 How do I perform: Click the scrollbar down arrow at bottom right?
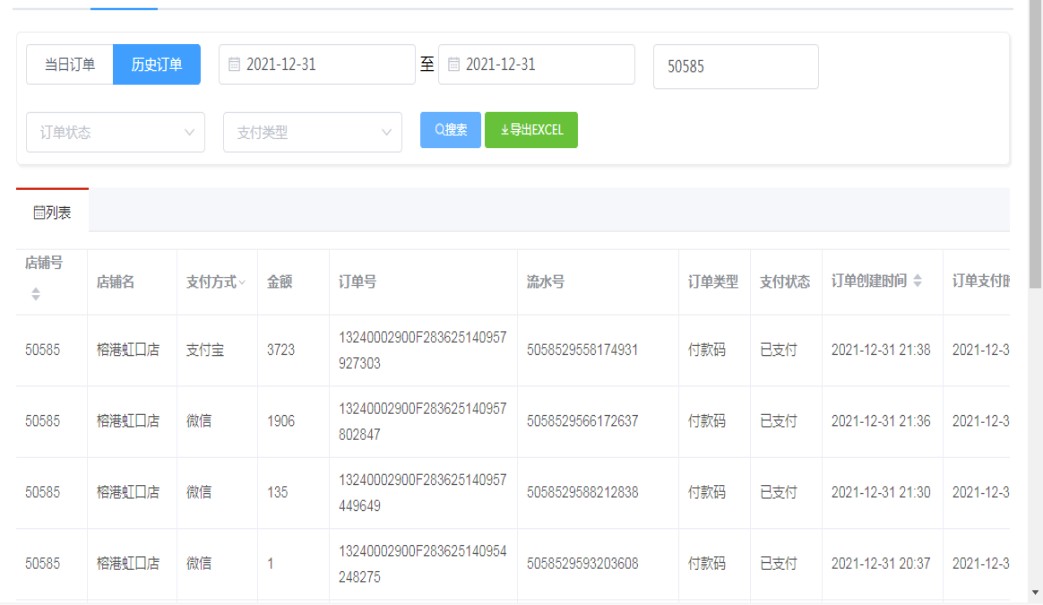point(1035,593)
